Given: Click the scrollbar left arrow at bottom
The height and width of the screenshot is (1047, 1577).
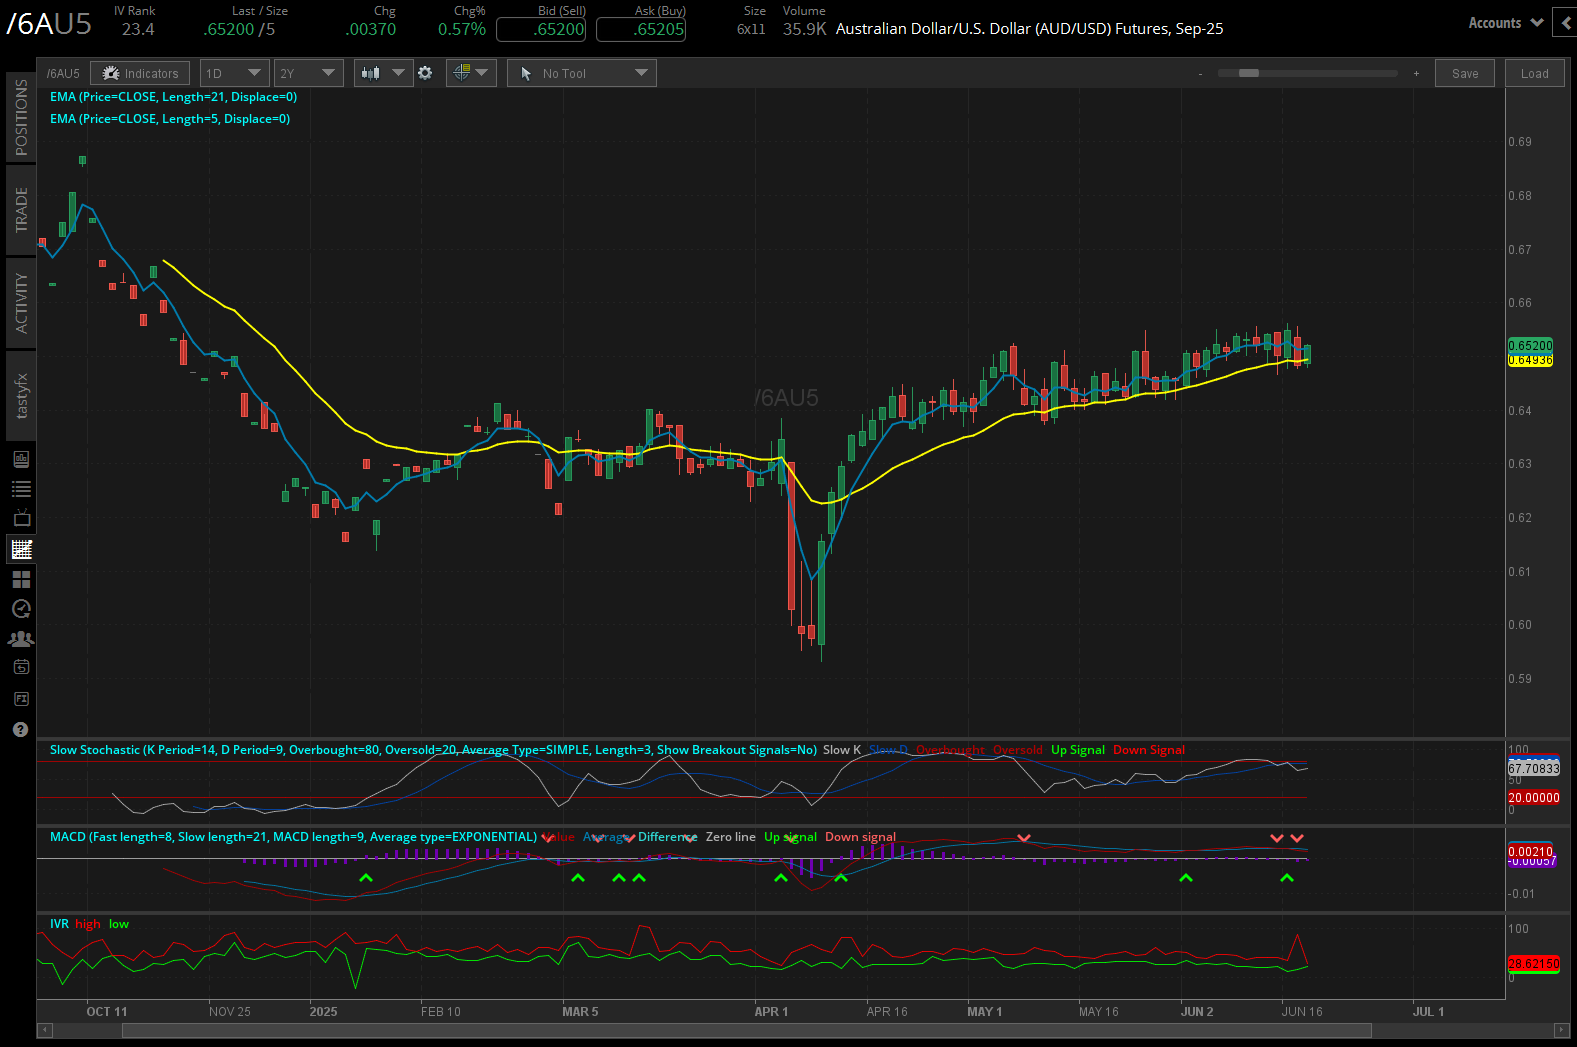Looking at the screenshot, I should pyautogui.click(x=44, y=1030).
